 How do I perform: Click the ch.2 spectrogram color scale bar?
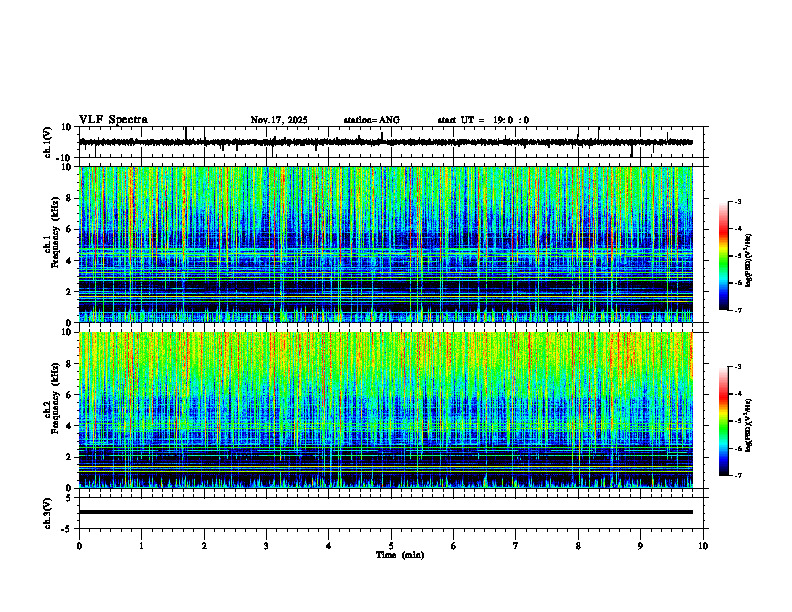click(x=724, y=421)
